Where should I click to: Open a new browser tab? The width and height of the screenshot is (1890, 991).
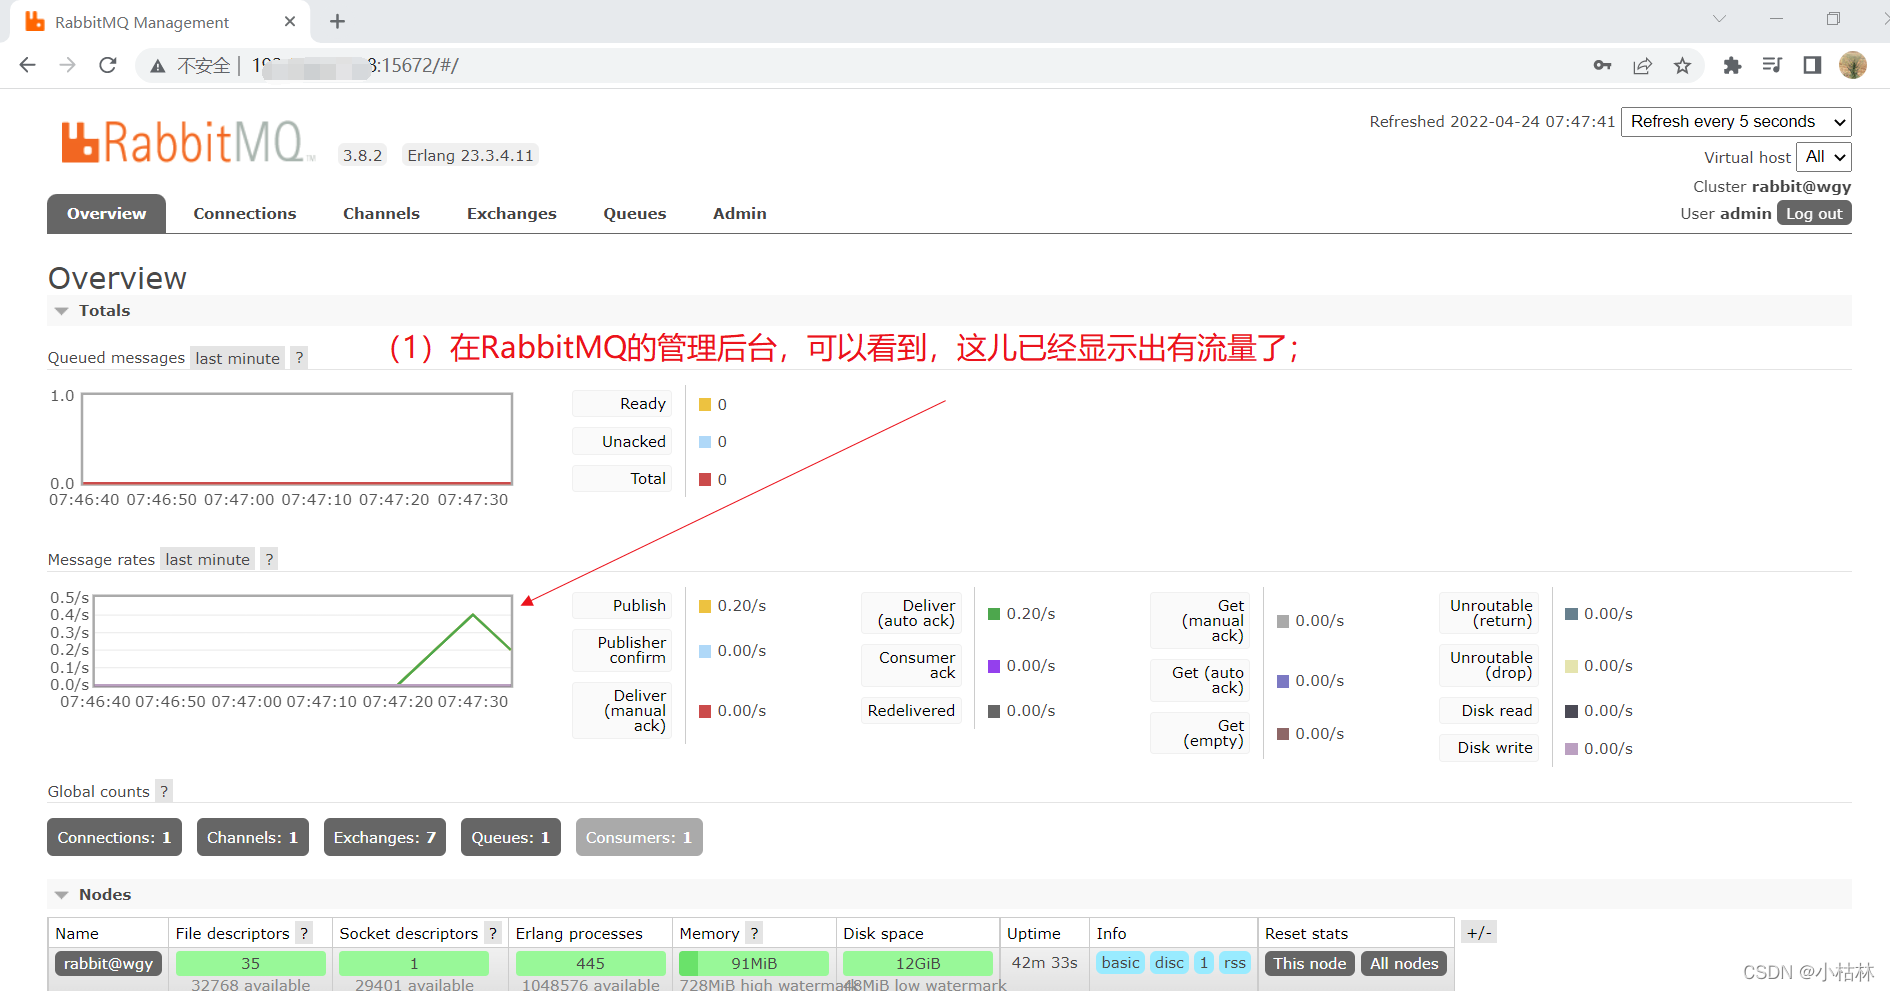337,21
